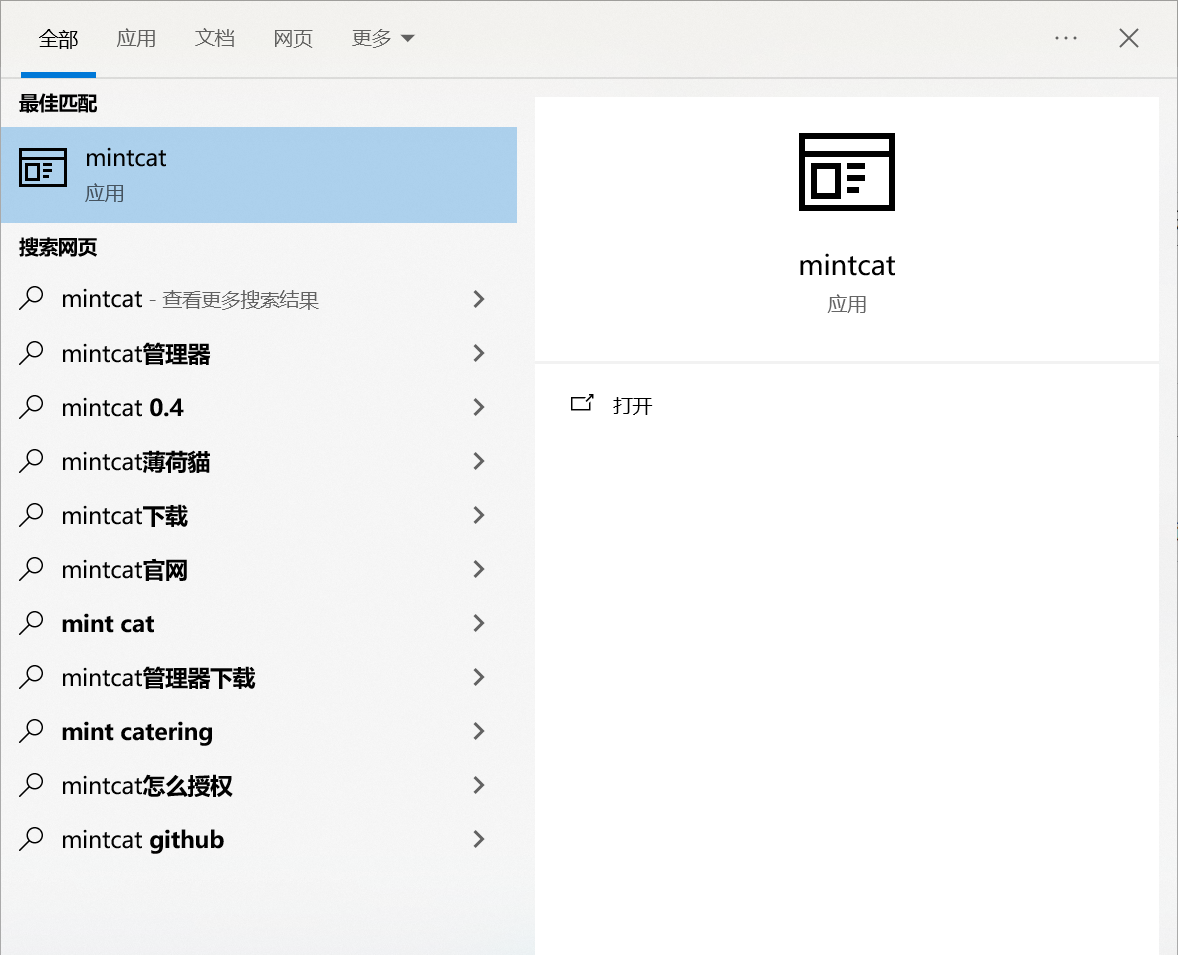This screenshot has height=955, width=1178.
Task: Click search icon beside 'mintcat 0.4'
Action: [x=32, y=406]
